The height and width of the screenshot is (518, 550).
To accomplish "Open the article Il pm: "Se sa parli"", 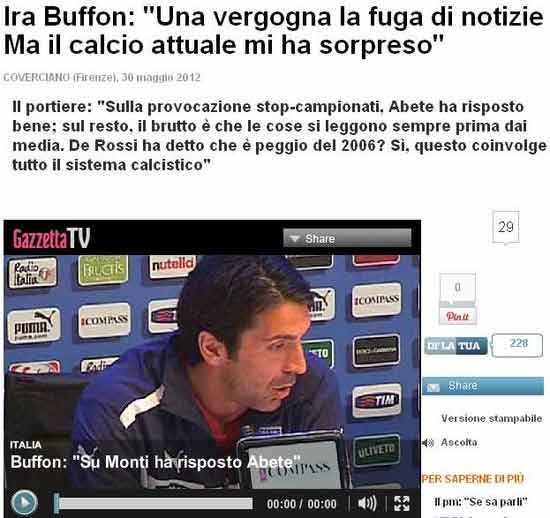I will [481, 502].
